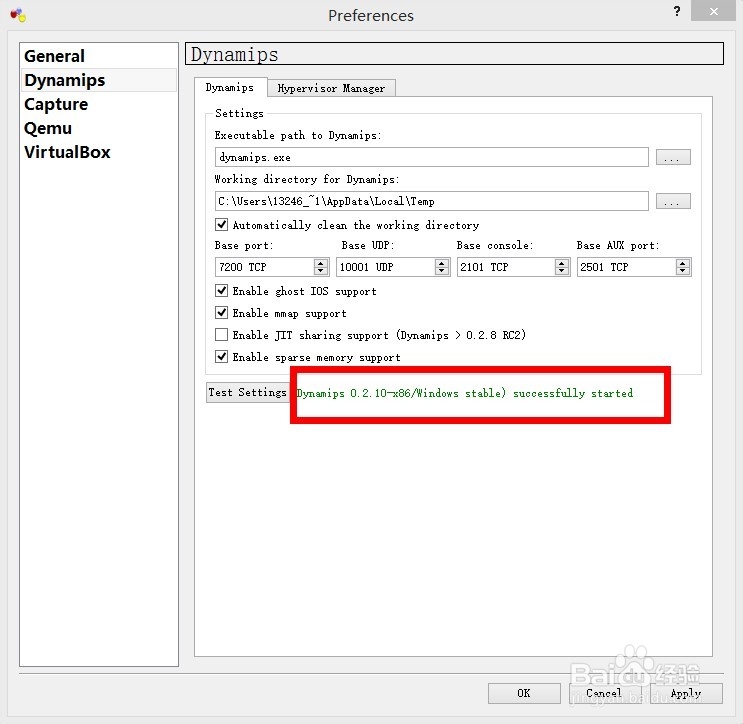Apply the preference changes
The width and height of the screenshot is (743, 724).
686,693
